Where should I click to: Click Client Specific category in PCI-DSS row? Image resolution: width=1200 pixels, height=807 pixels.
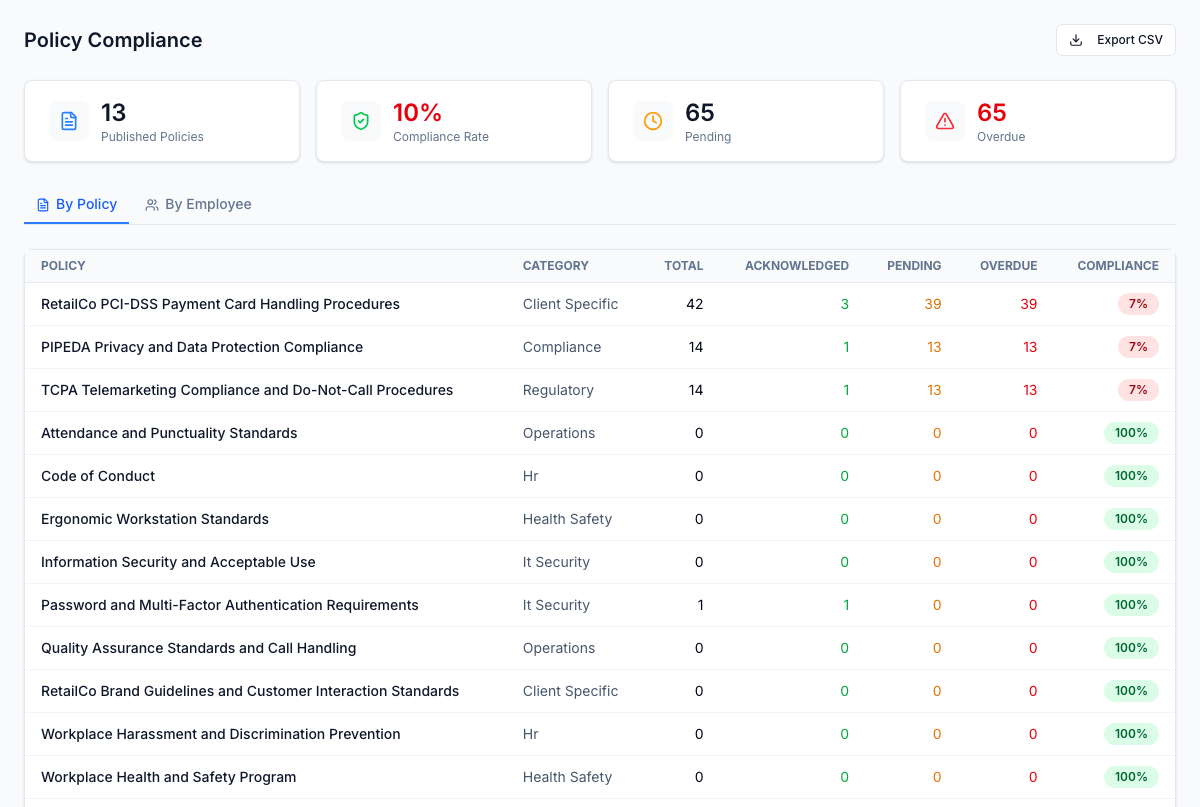pos(570,304)
